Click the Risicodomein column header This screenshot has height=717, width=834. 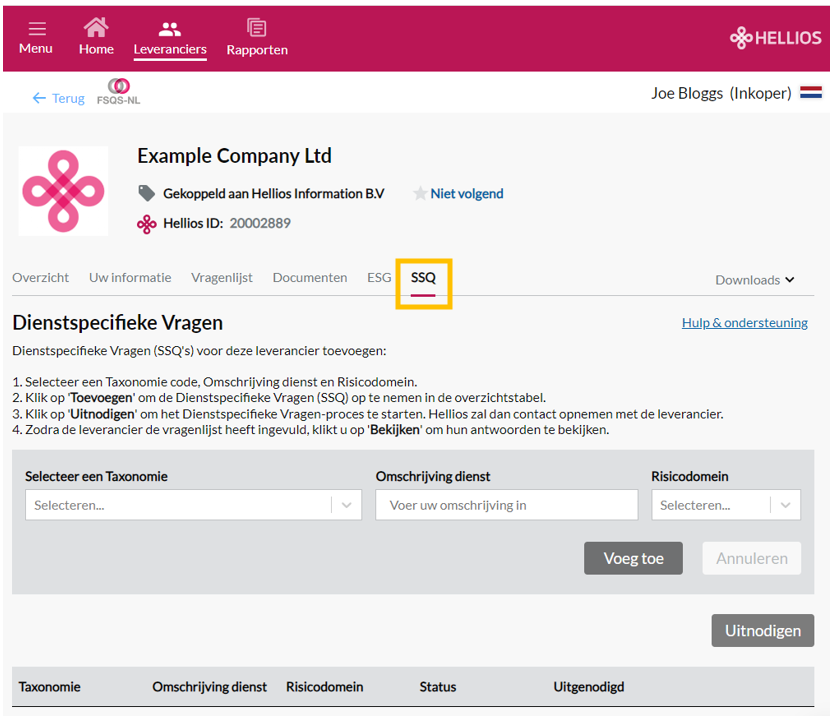click(x=324, y=687)
